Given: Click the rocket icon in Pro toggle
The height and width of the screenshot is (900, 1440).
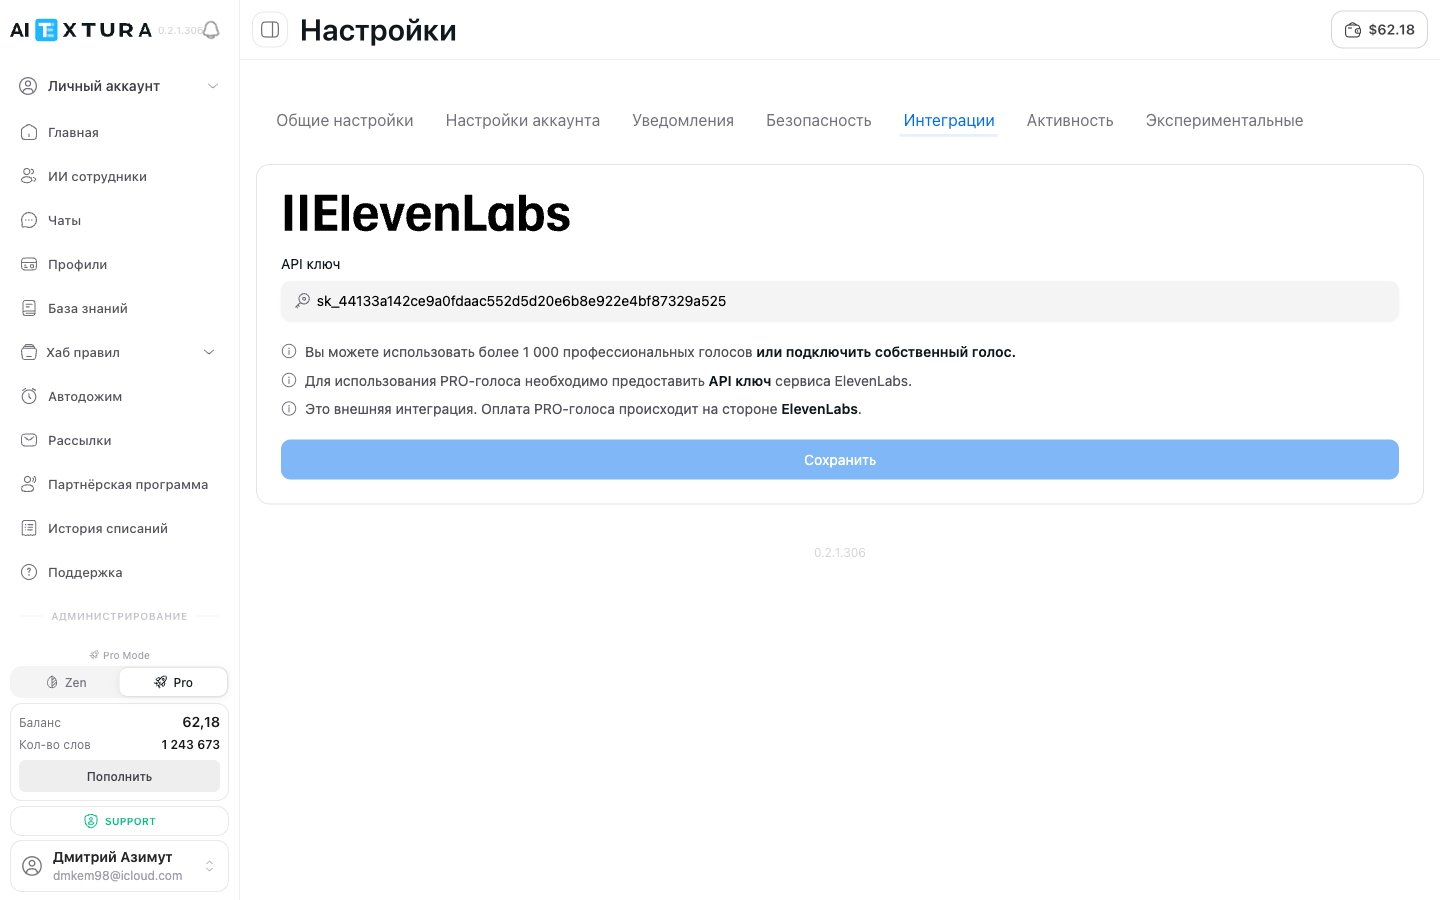Looking at the screenshot, I should pyautogui.click(x=160, y=682).
